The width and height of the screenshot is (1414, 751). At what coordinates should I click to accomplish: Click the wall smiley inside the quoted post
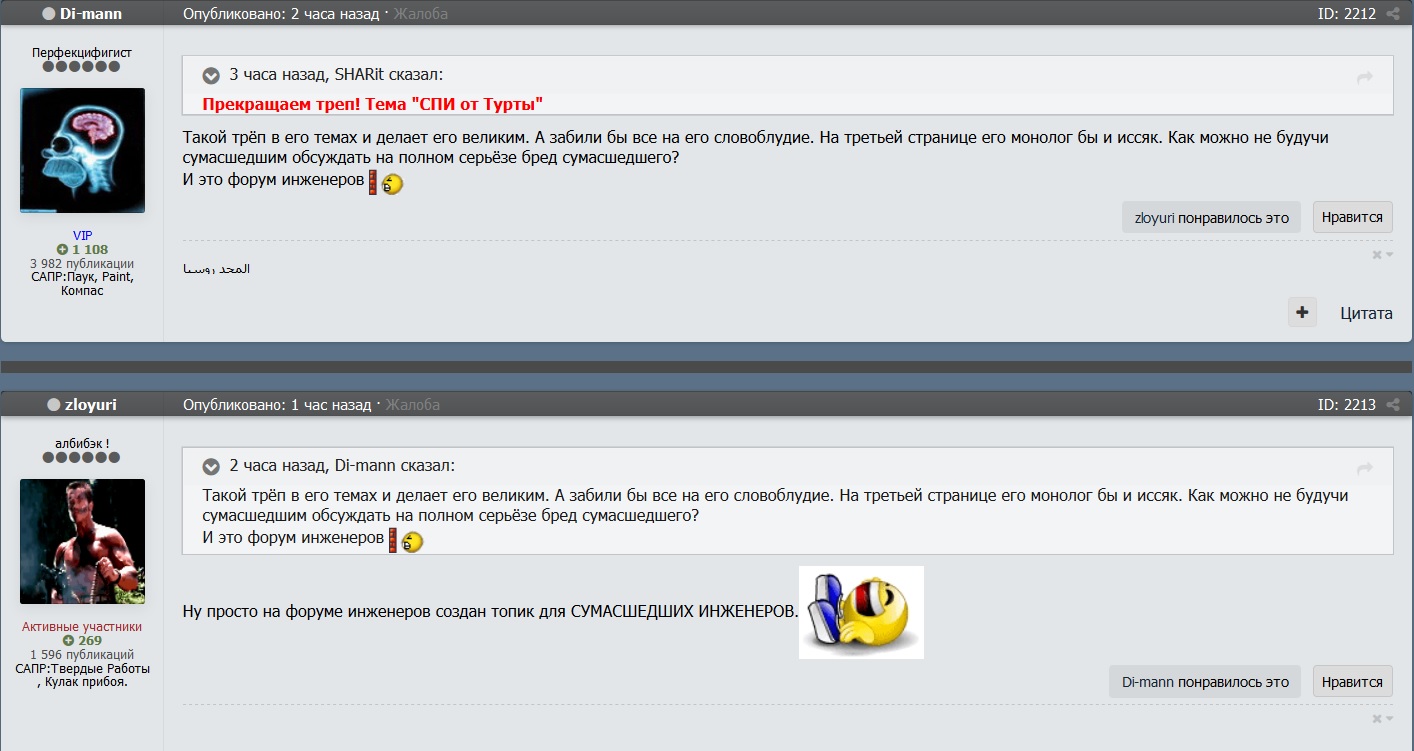406,540
